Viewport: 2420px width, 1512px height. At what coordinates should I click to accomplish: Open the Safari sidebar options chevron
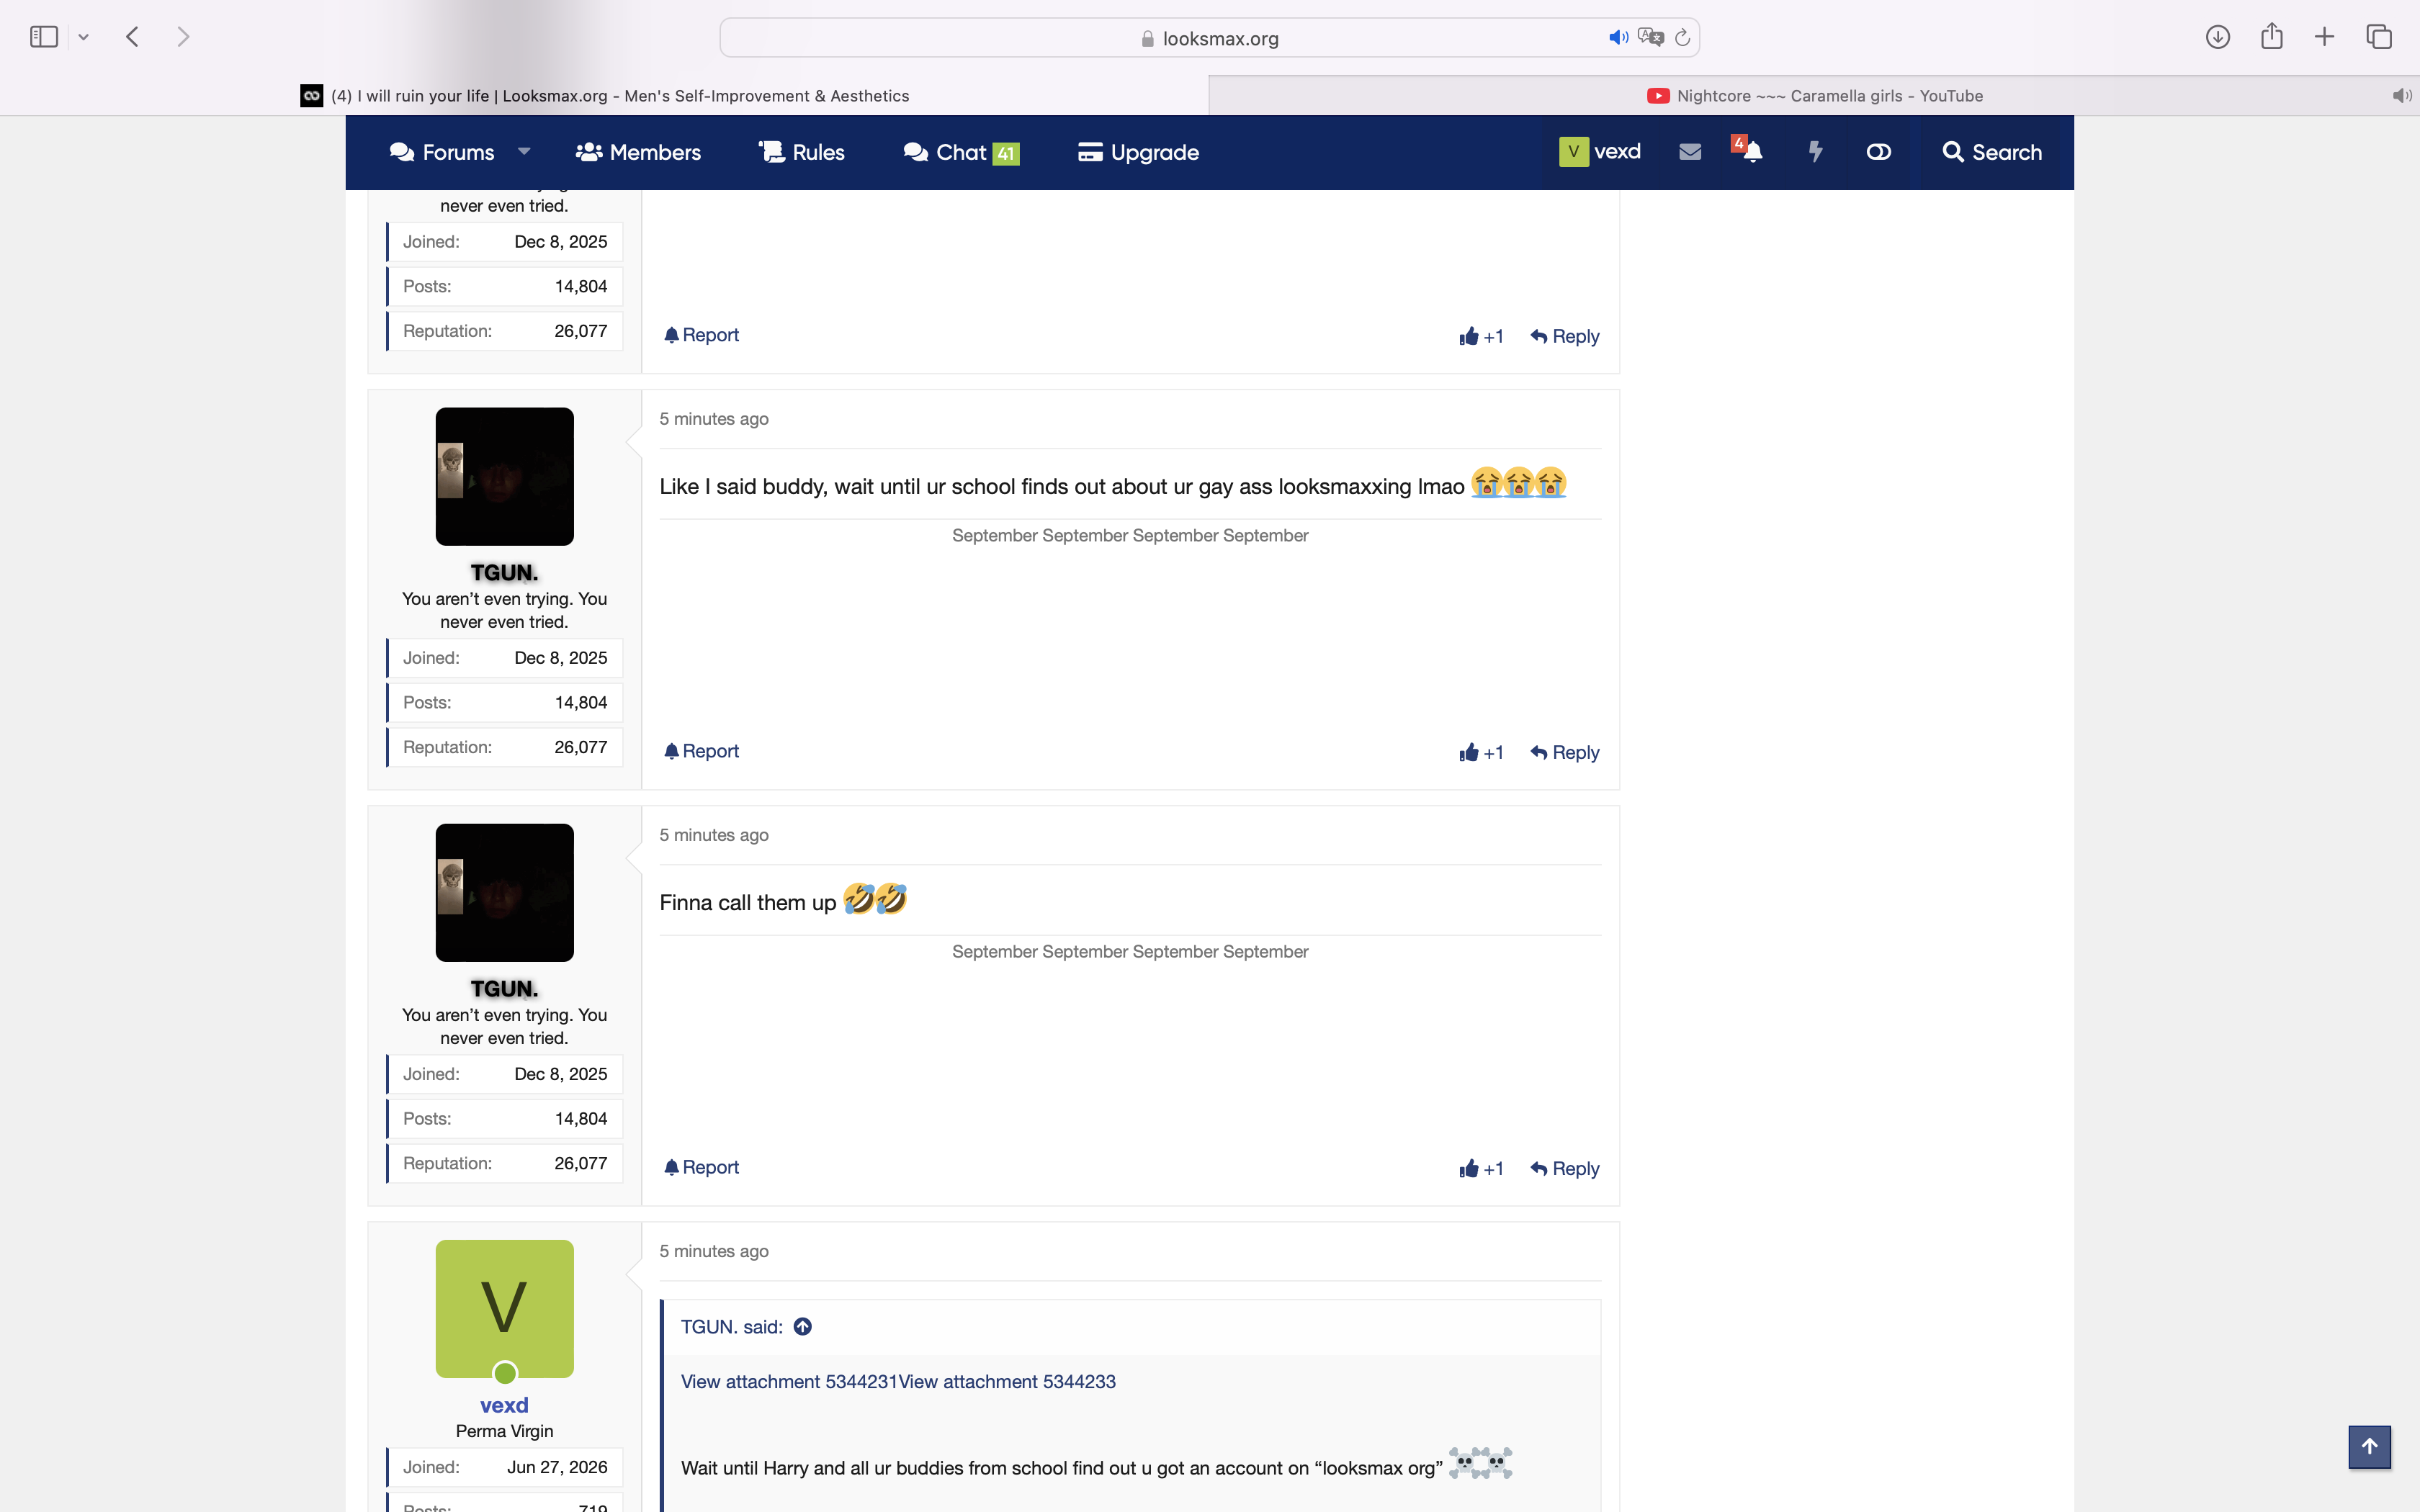84,37
